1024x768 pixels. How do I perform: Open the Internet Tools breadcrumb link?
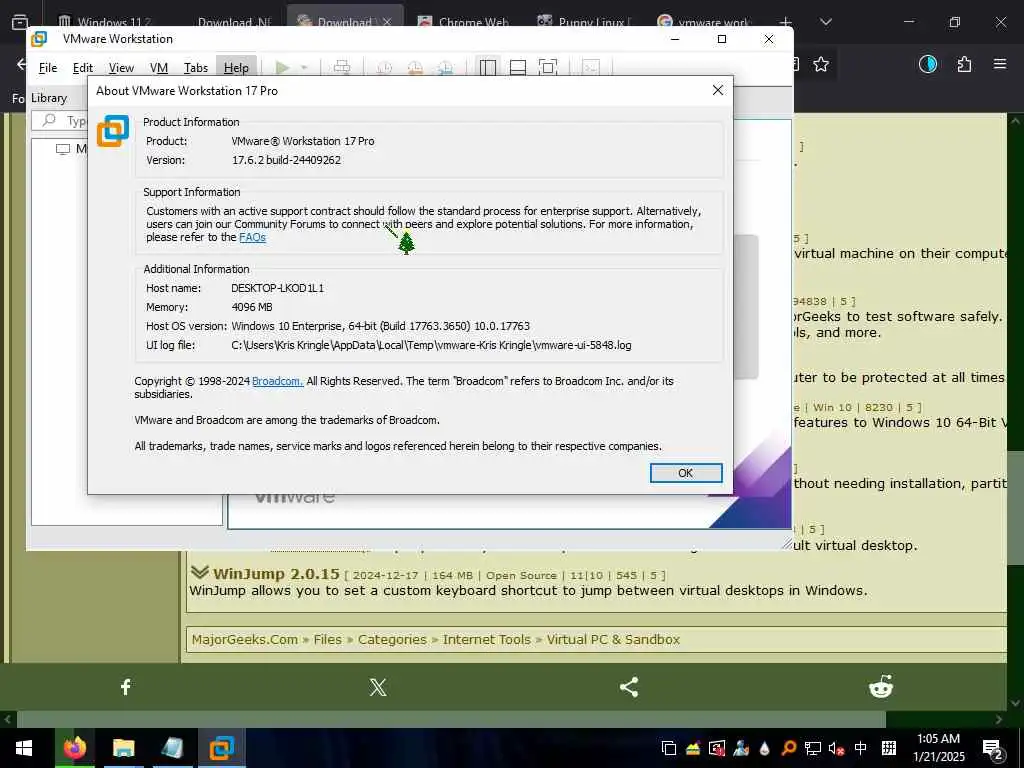[x=487, y=639]
